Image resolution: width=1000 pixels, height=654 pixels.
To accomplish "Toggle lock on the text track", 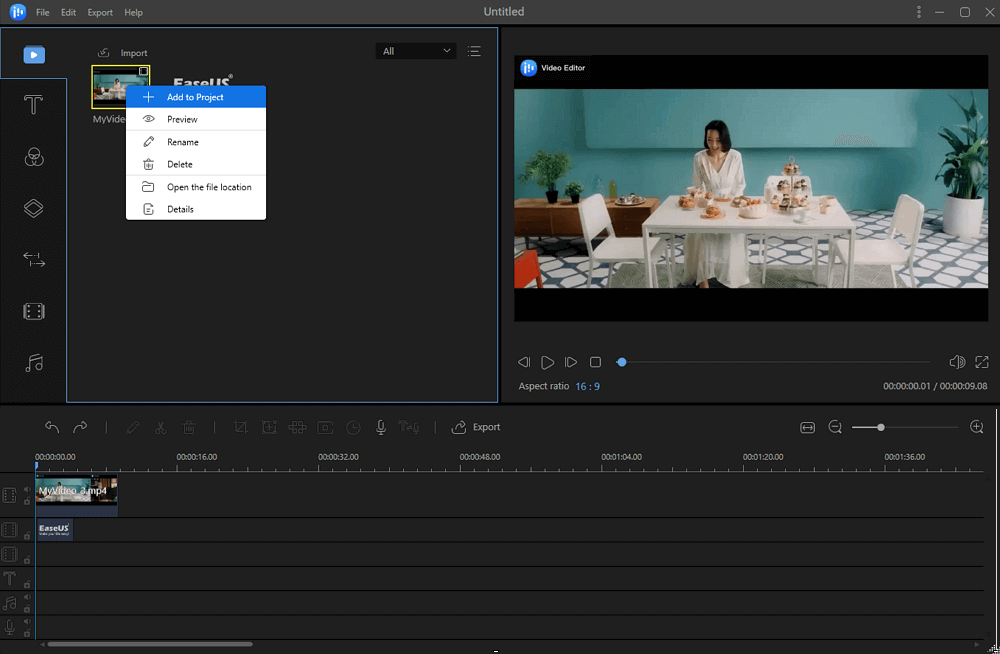I will point(27,584).
